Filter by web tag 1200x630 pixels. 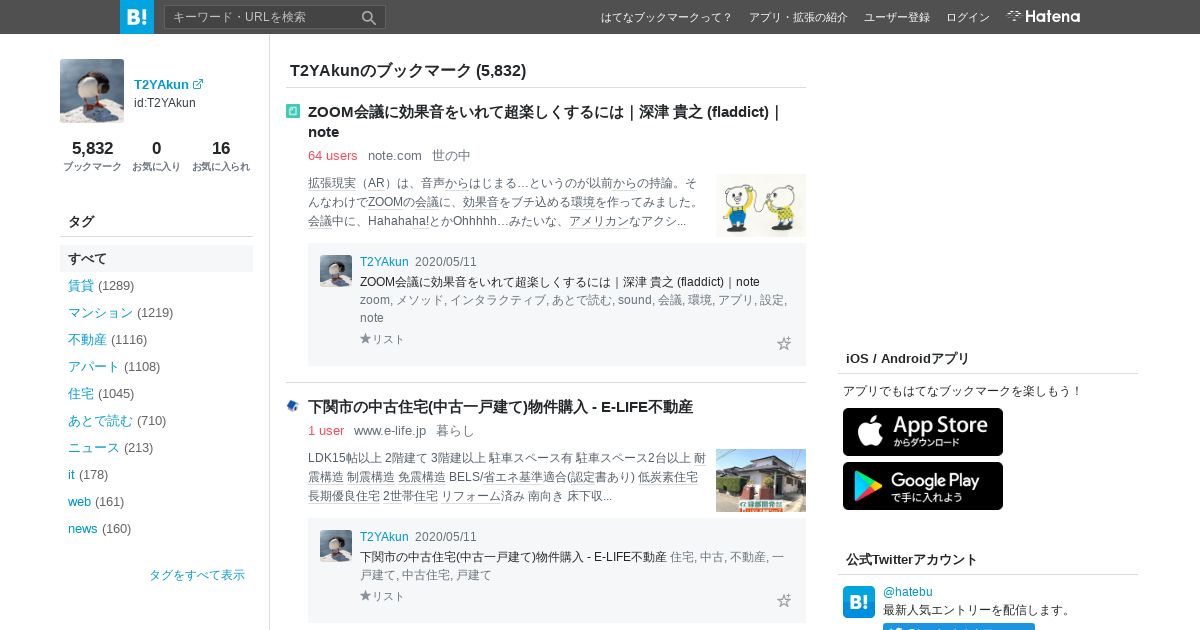[80, 501]
